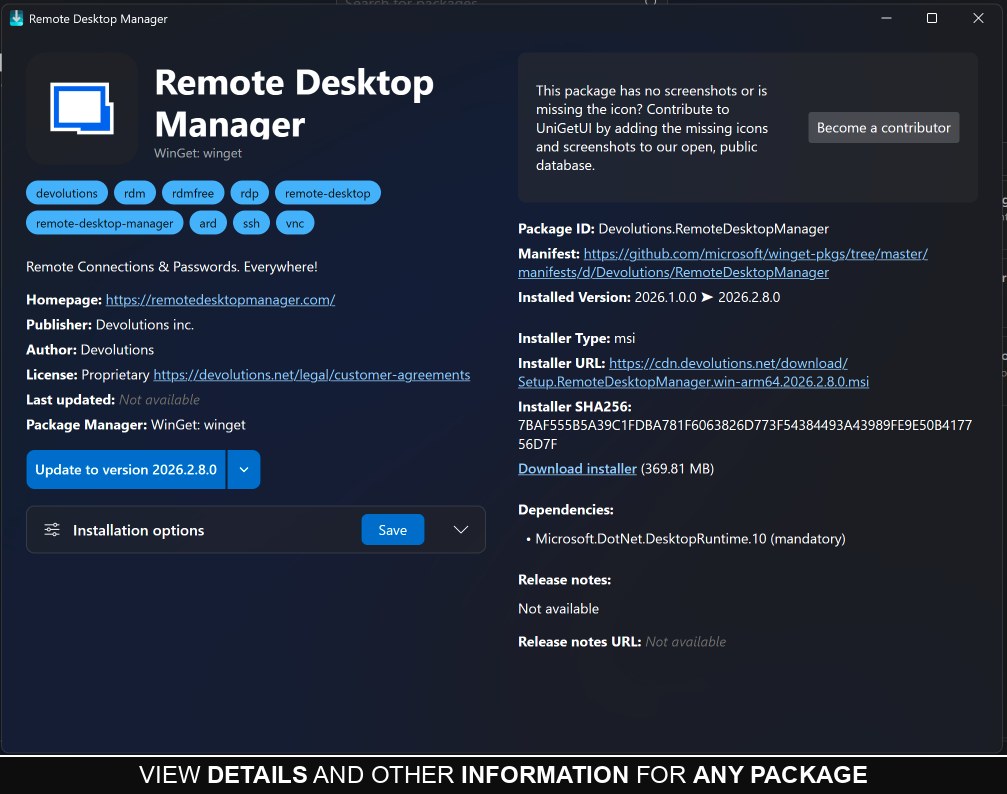Click the Remote Desktop Manager package icon

coord(82,109)
